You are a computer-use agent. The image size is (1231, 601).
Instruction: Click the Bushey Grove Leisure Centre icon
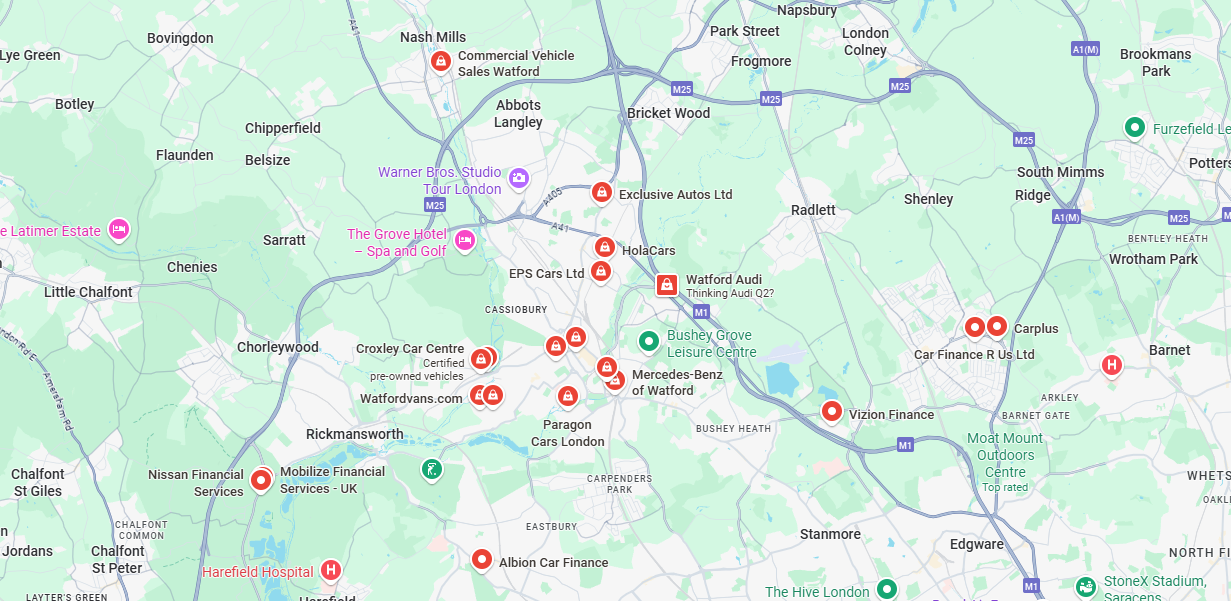pos(649,342)
